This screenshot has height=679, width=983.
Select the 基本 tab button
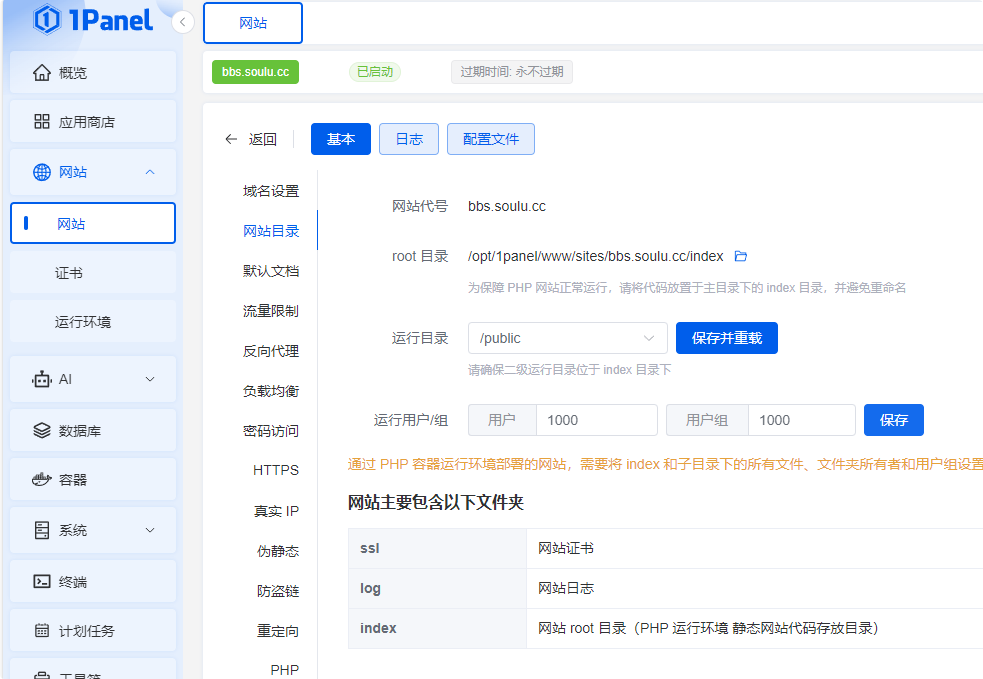tap(341, 139)
